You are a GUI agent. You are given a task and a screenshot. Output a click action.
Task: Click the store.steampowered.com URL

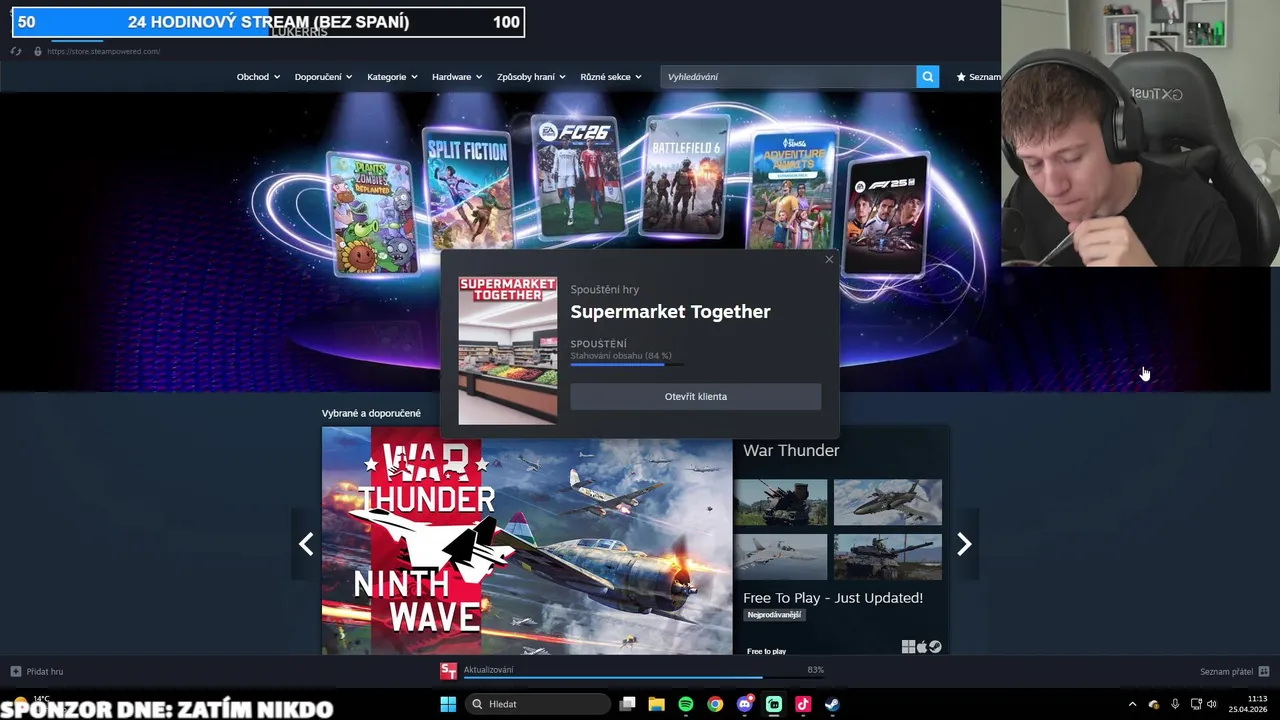[103, 51]
